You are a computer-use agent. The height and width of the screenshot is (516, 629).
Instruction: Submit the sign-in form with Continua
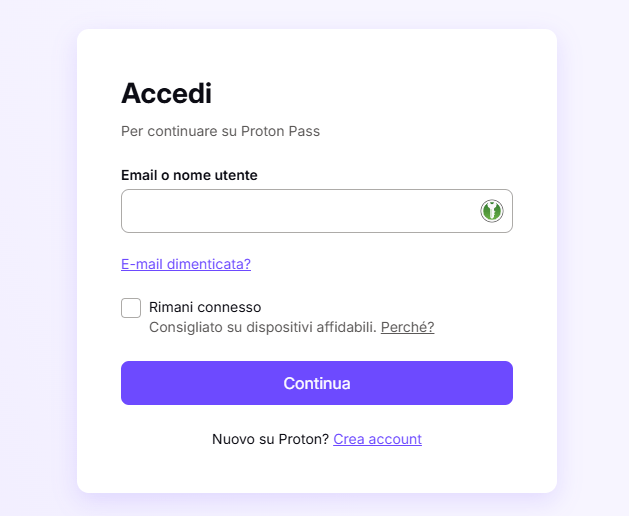click(316, 383)
